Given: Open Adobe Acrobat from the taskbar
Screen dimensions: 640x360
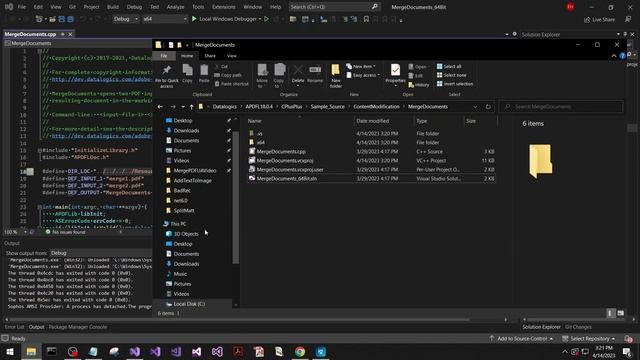Looking at the screenshot, I should click(238, 351).
